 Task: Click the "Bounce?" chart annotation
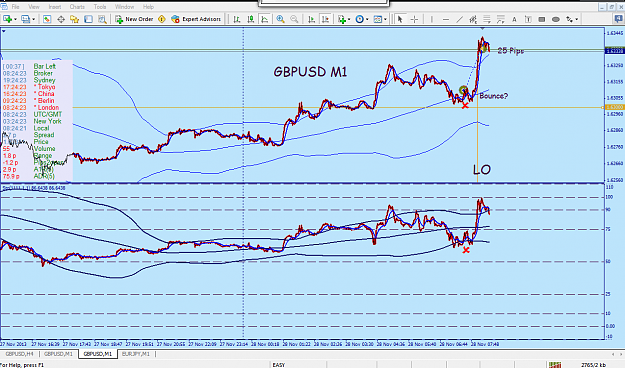click(493, 96)
